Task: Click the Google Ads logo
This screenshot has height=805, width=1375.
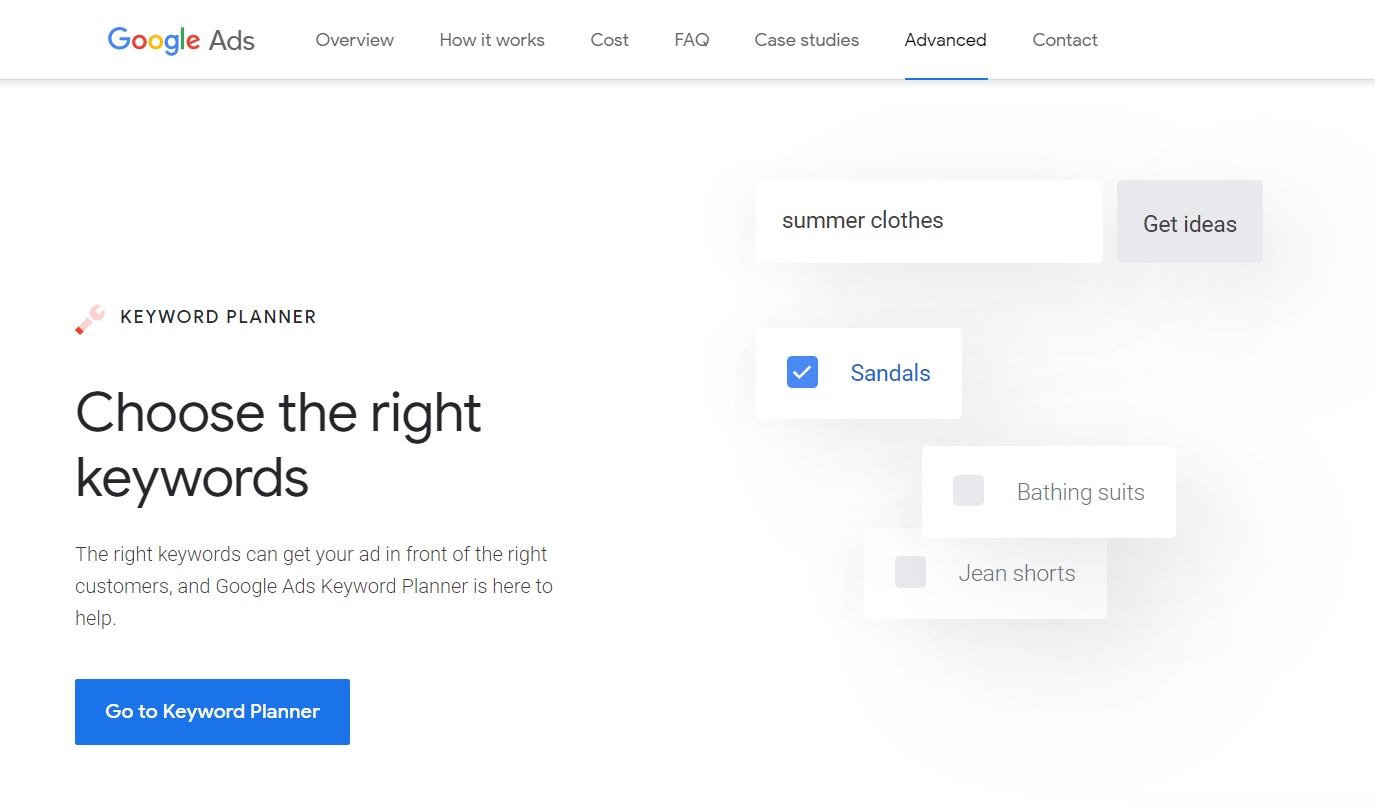Action: (x=181, y=40)
